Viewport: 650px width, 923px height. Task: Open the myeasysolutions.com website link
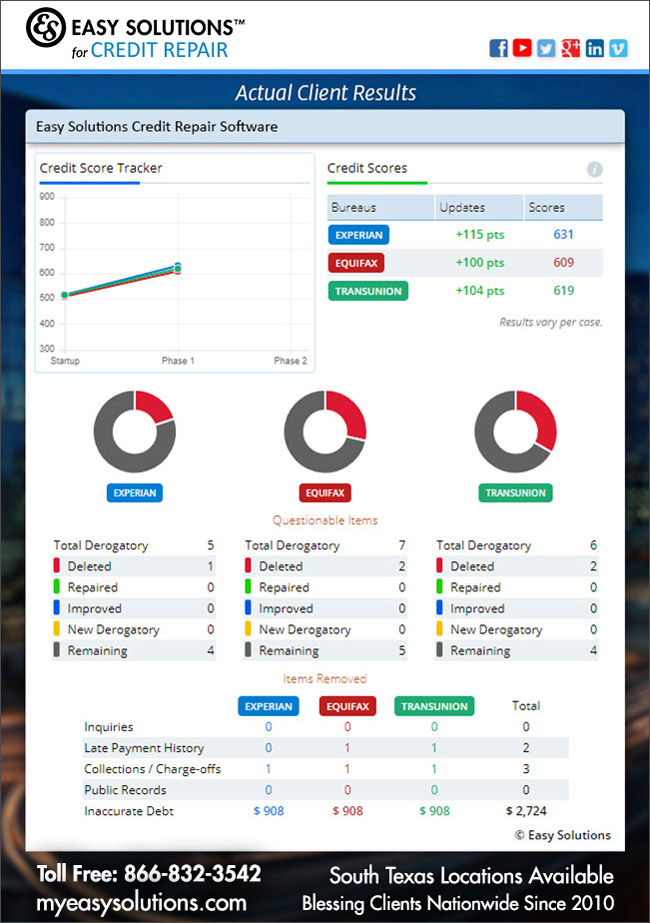(141, 902)
